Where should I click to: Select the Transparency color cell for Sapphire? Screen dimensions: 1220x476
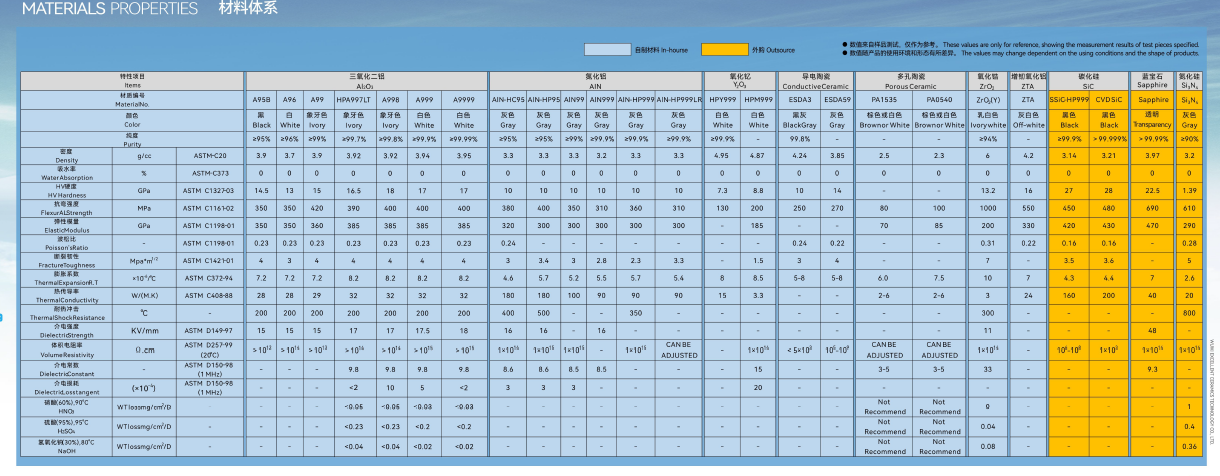[1154, 119]
